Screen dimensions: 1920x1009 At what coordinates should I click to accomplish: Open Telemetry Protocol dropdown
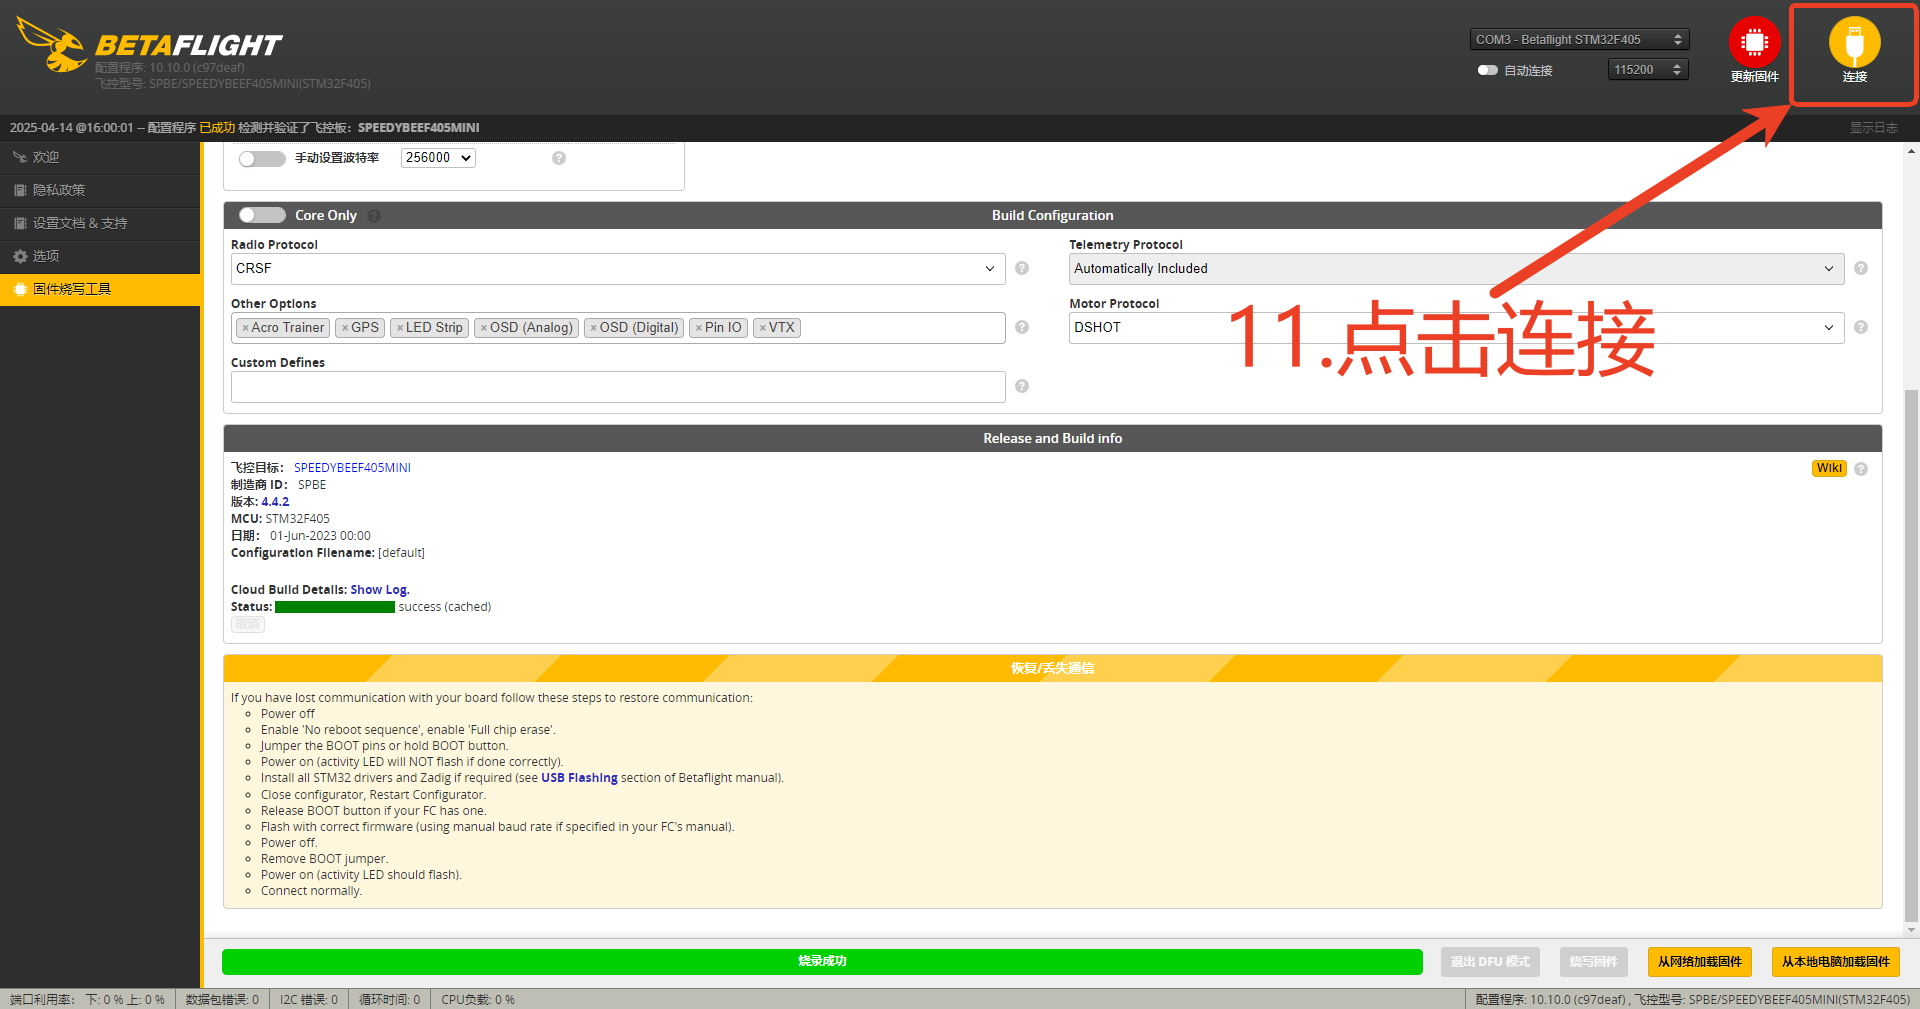[1457, 269]
